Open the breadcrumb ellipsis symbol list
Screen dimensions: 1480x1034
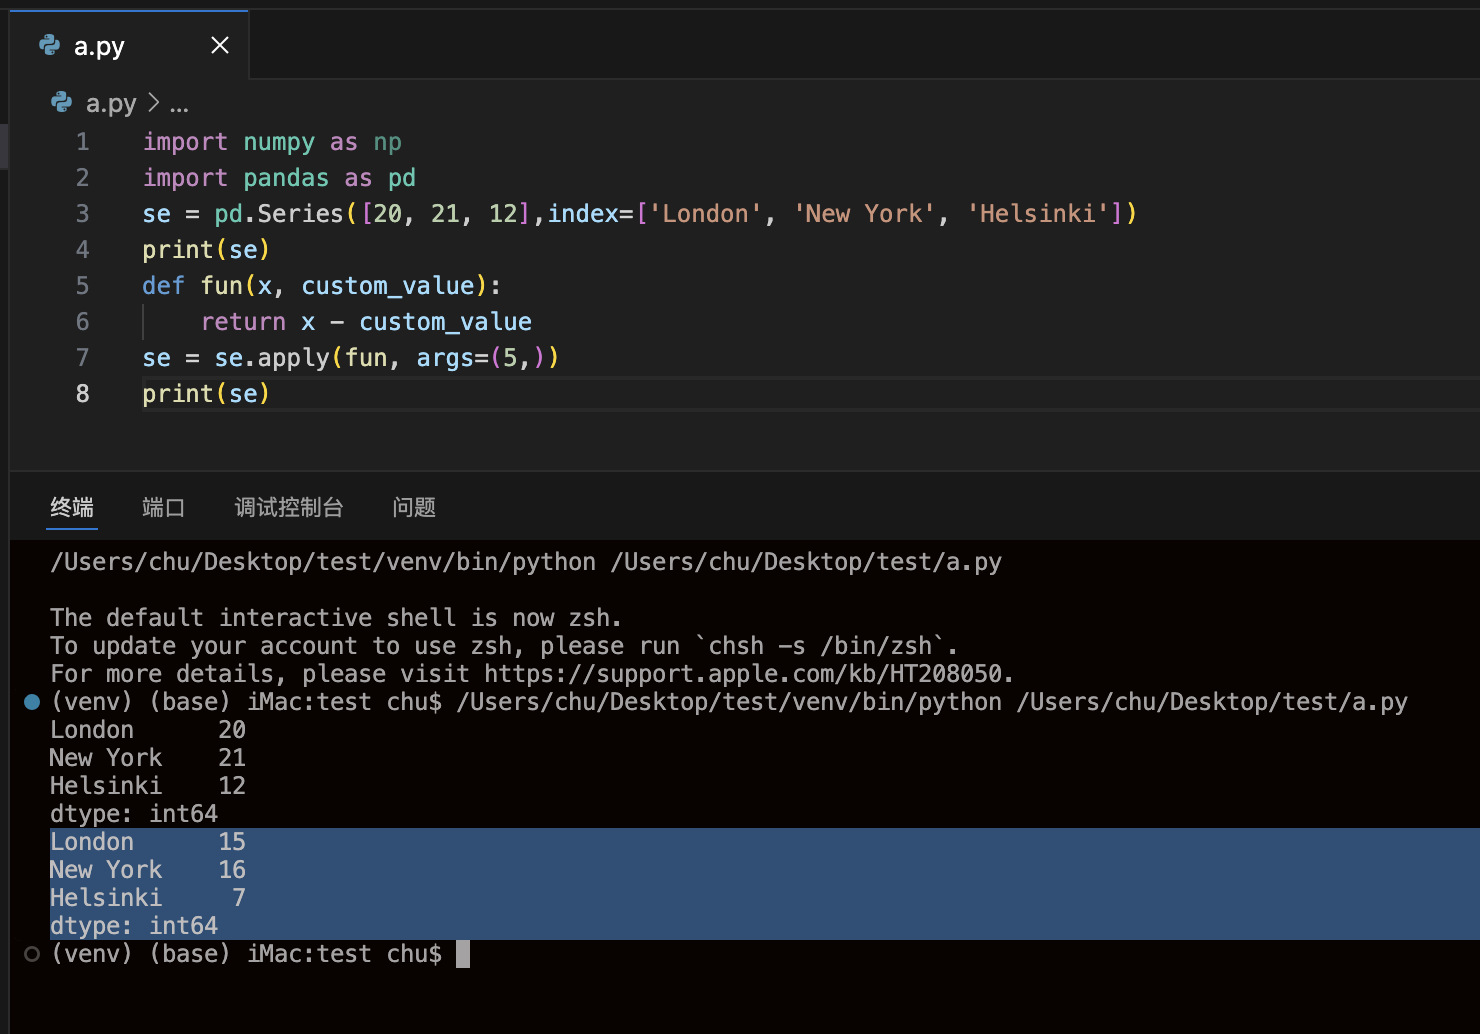coord(179,104)
